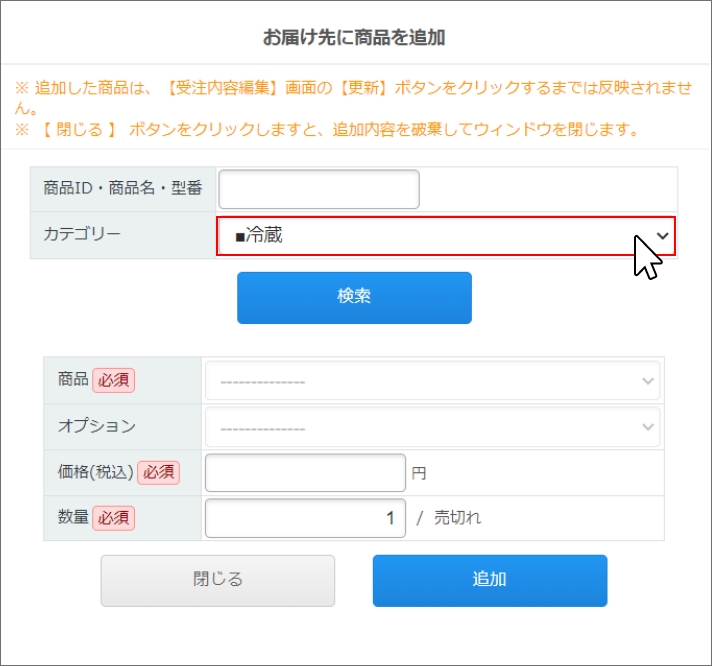Open the カテゴリー dropdown showing 冷蔵
712x666 pixels.
click(446, 237)
